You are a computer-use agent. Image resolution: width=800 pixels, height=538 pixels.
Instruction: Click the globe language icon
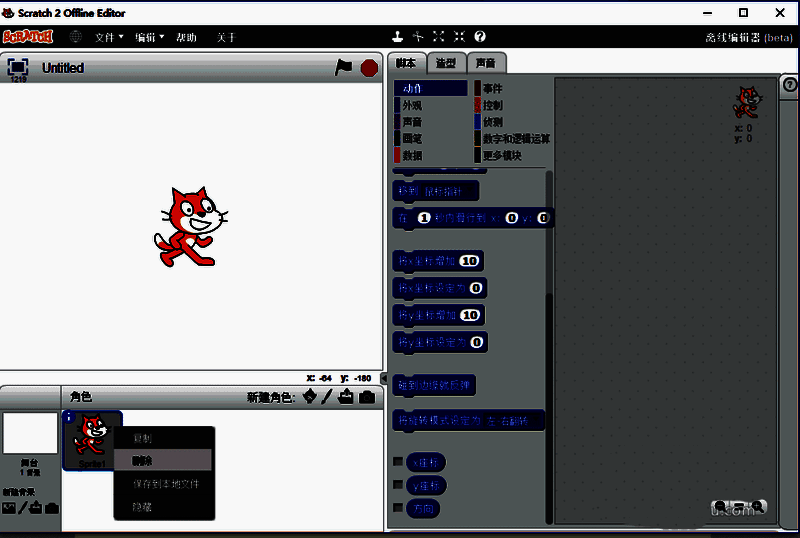(x=76, y=37)
